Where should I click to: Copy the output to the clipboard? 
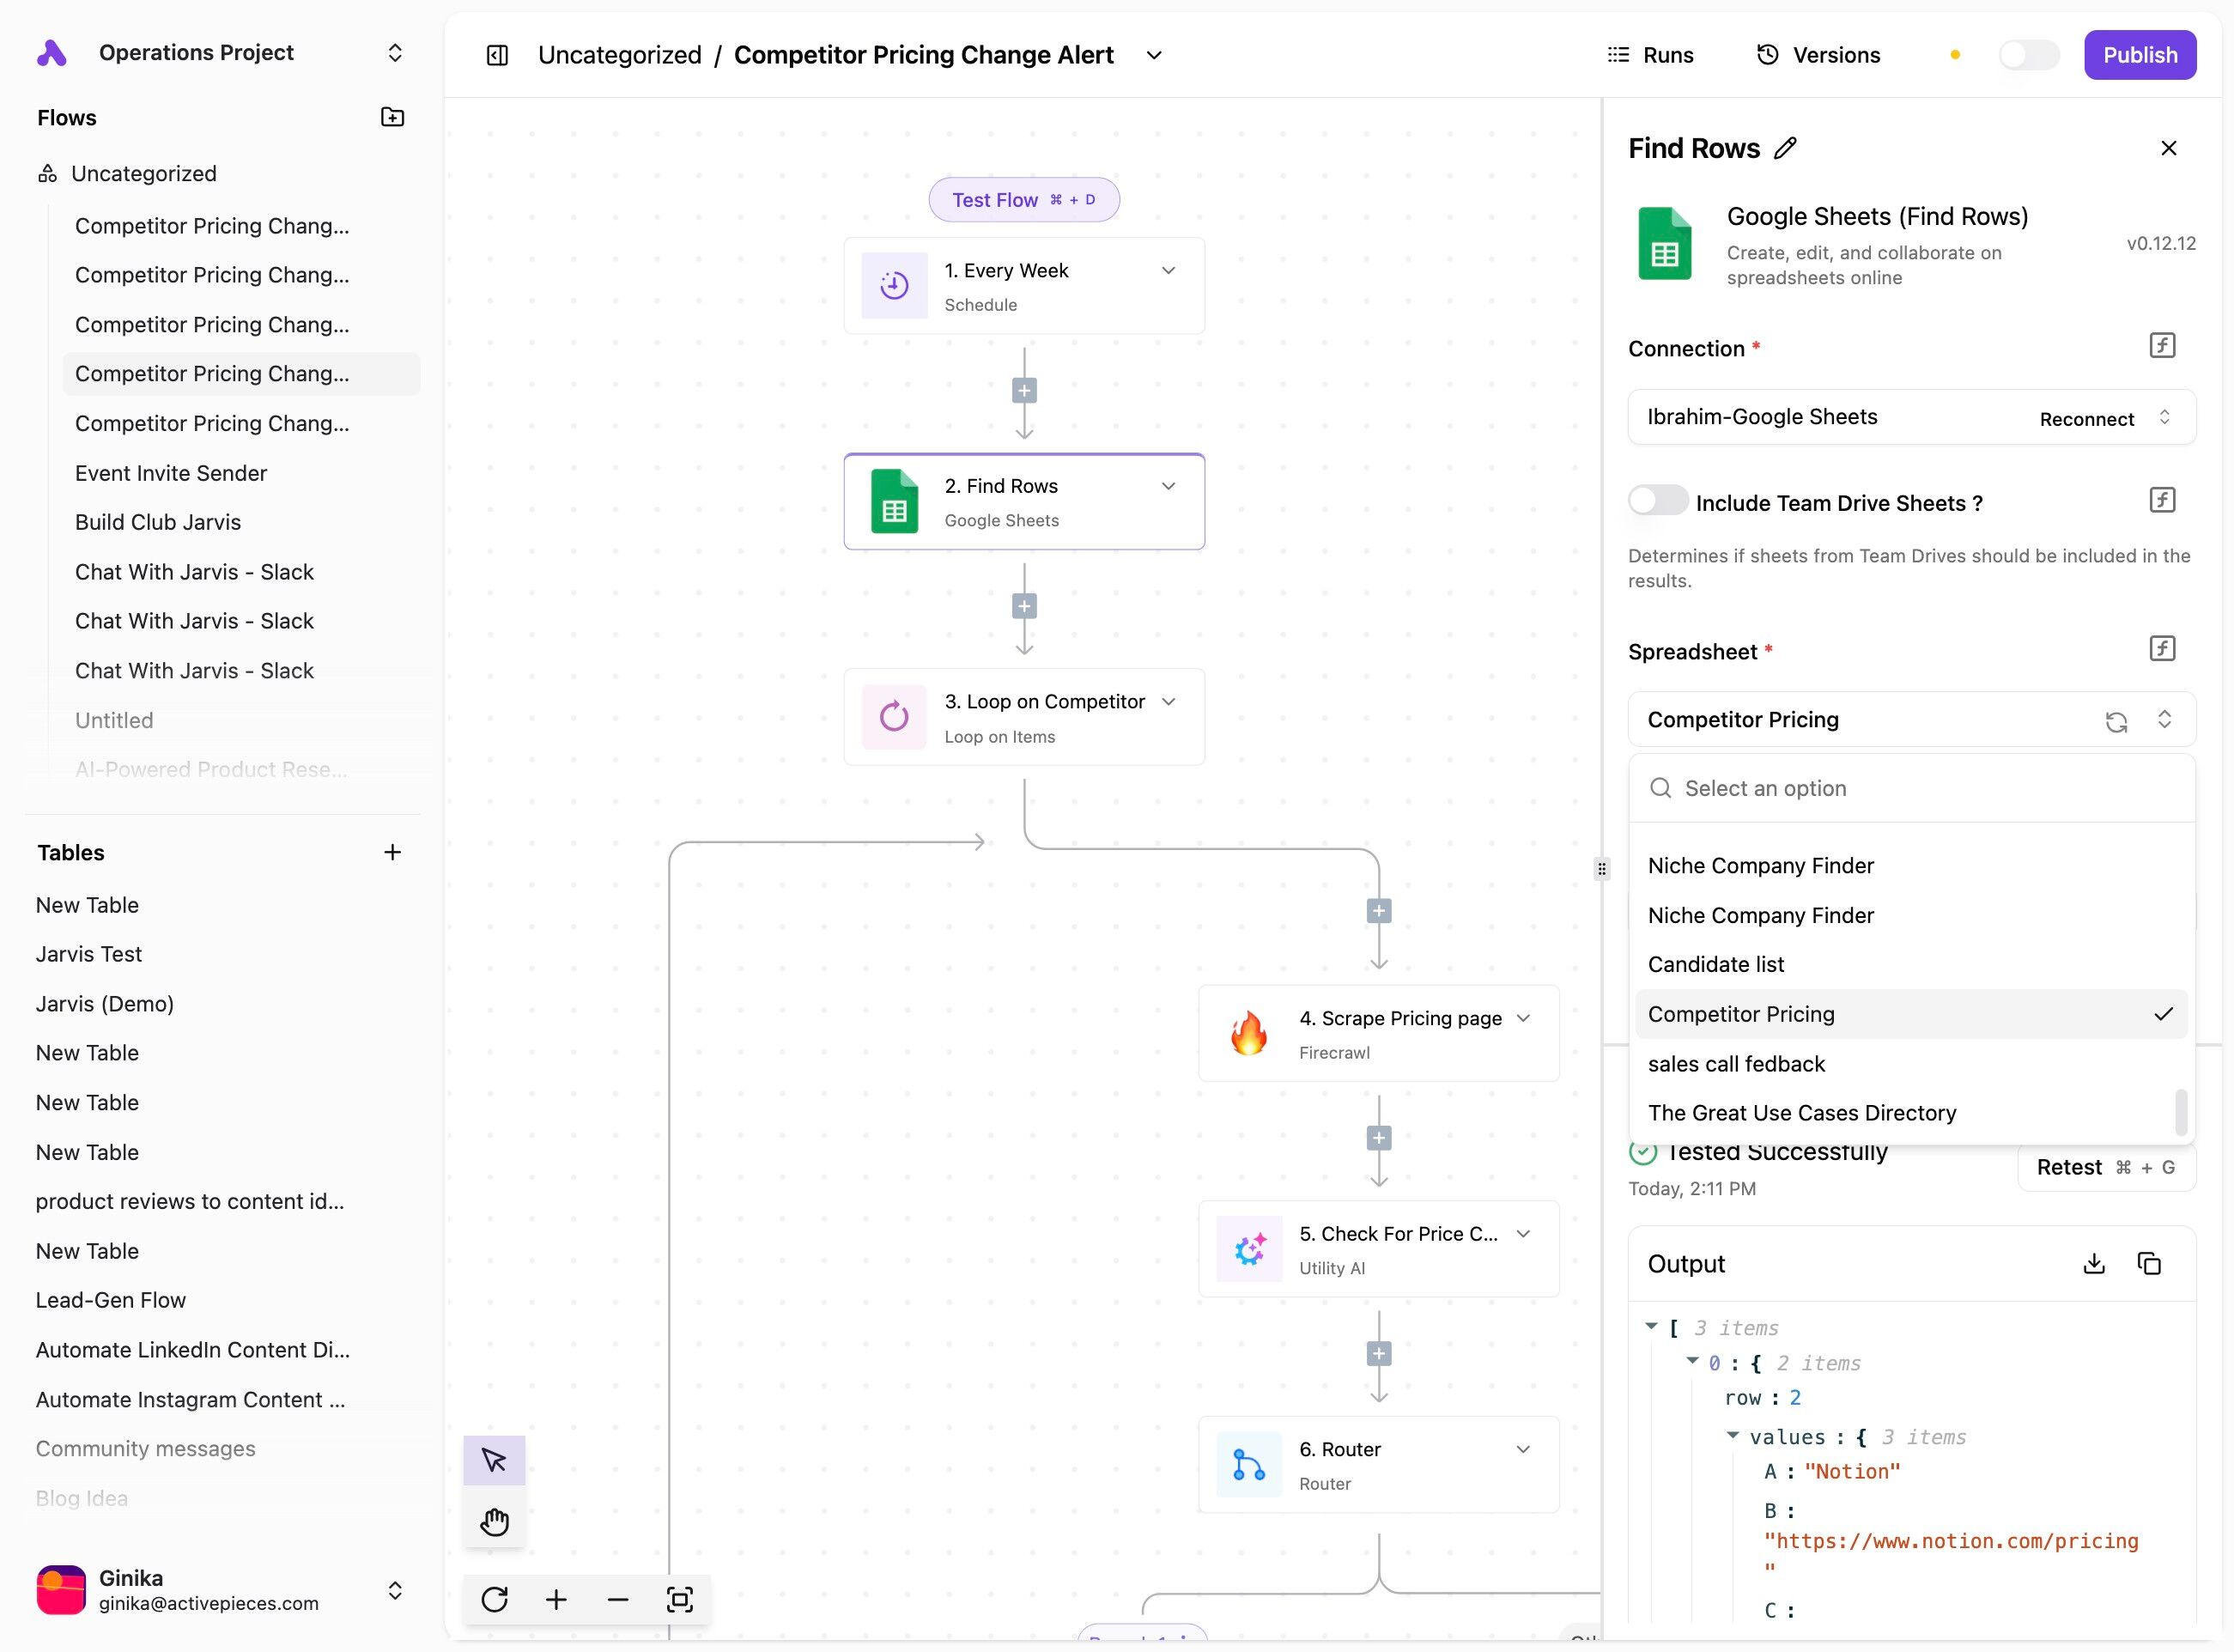[2148, 1264]
